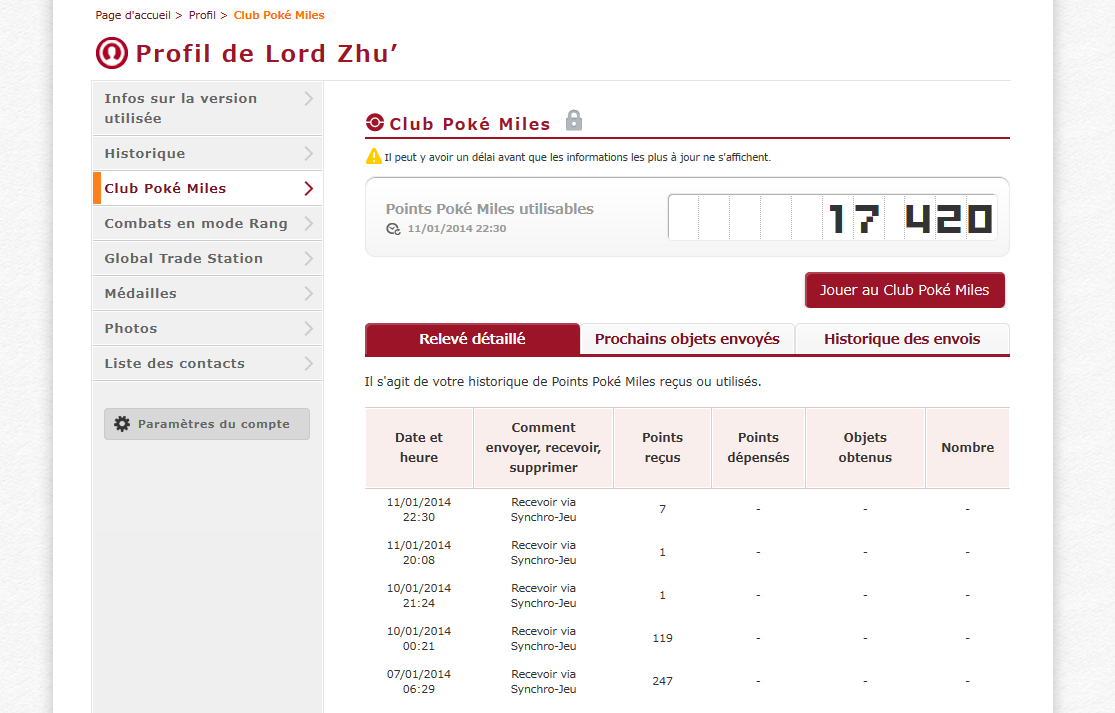The image size is (1115, 713).
Task: Click the date cell 10/01/2014 00:21
Action: tap(419, 638)
